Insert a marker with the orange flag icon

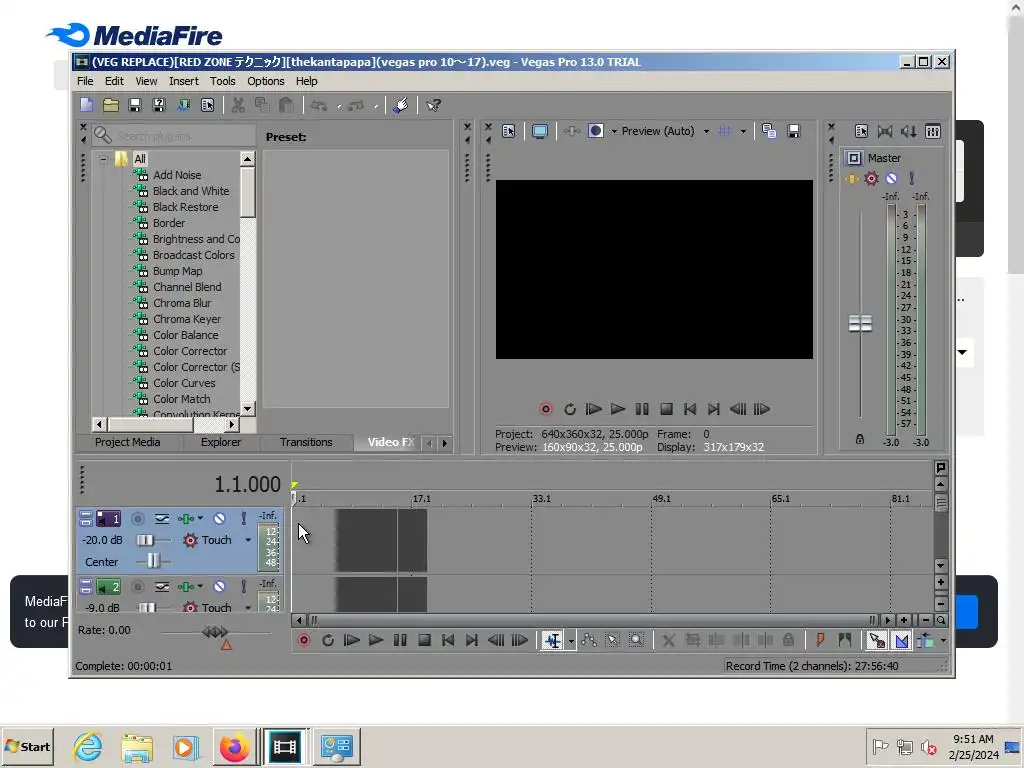820,641
